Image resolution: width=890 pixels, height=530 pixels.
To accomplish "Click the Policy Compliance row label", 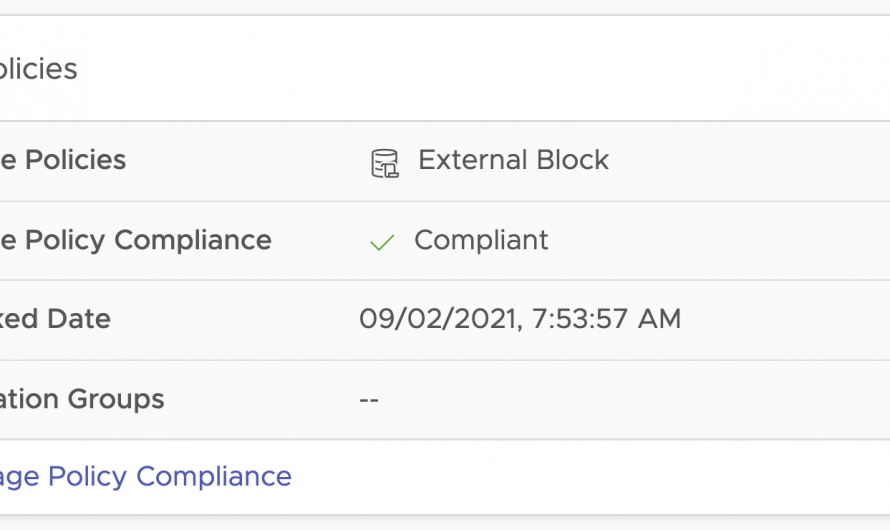I will tap(135, 240).
